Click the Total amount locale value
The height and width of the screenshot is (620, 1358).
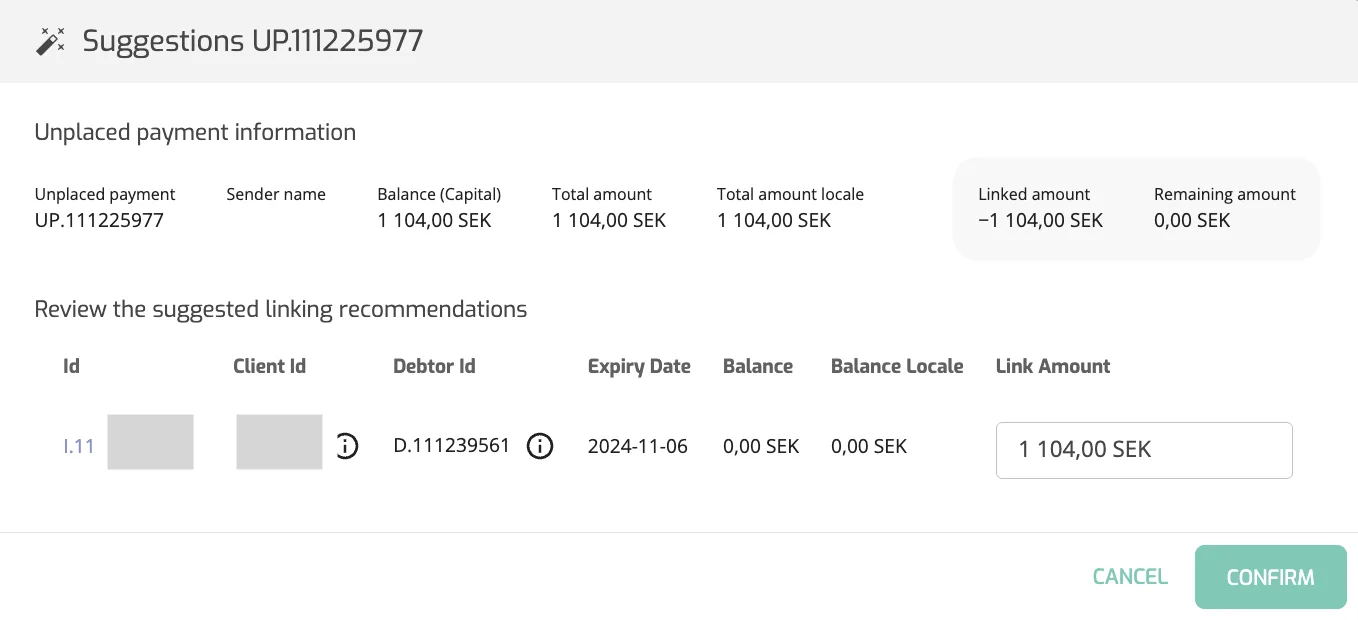pos(774,220)
